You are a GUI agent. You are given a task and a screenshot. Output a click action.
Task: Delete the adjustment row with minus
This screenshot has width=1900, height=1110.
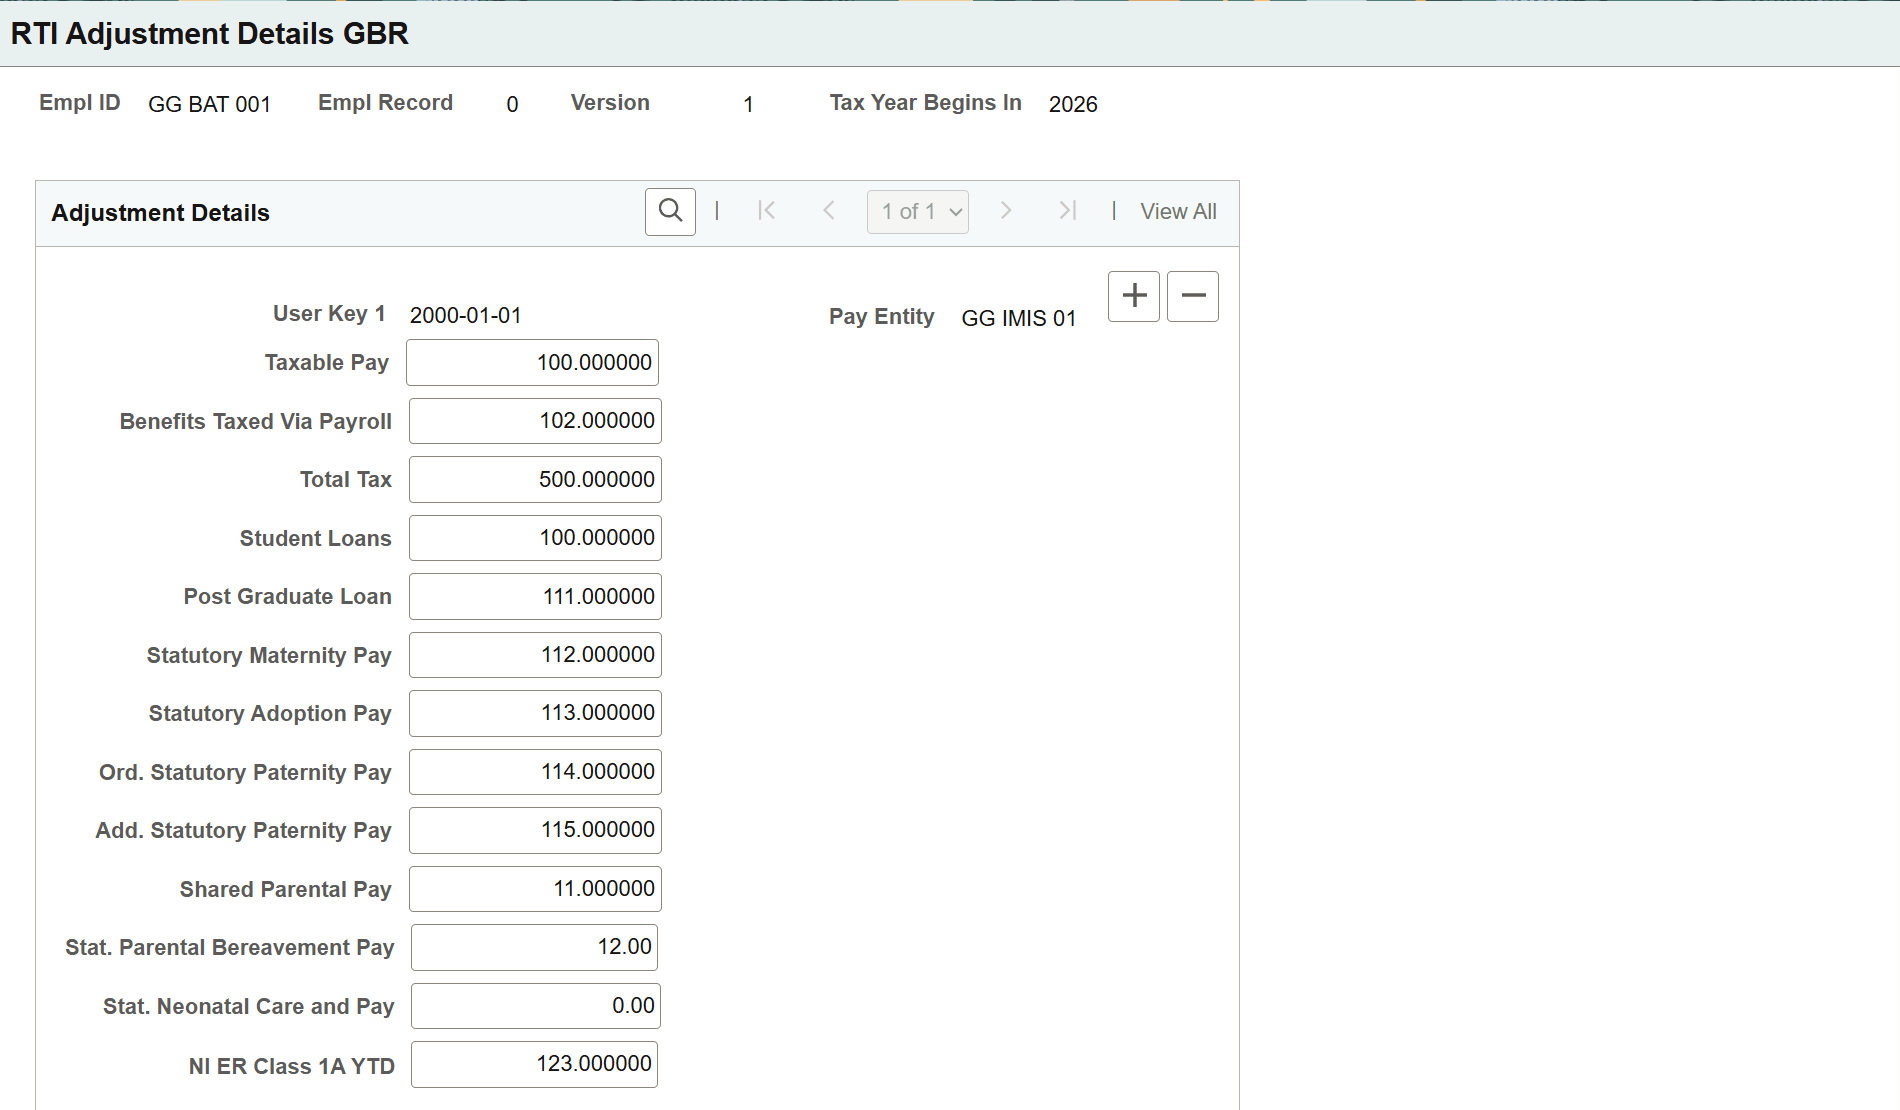coord(1193,296)
